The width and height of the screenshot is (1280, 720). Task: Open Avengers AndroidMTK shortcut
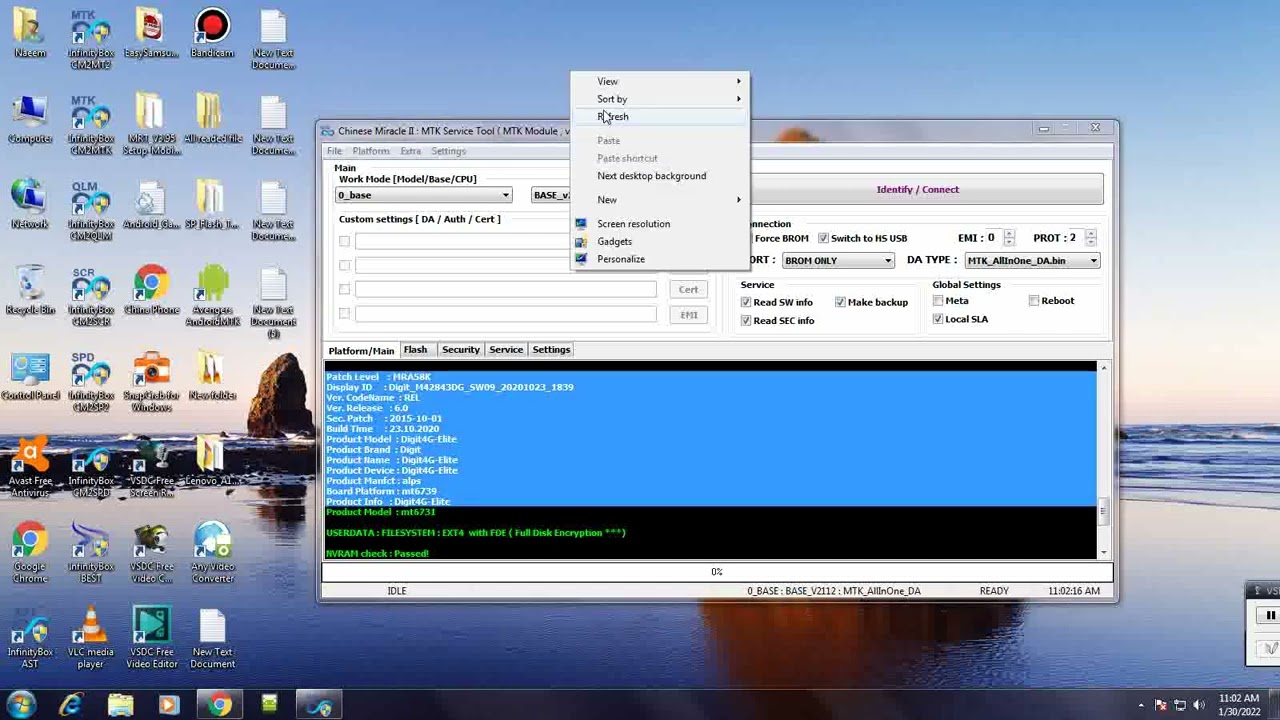(x=213, y=297)
